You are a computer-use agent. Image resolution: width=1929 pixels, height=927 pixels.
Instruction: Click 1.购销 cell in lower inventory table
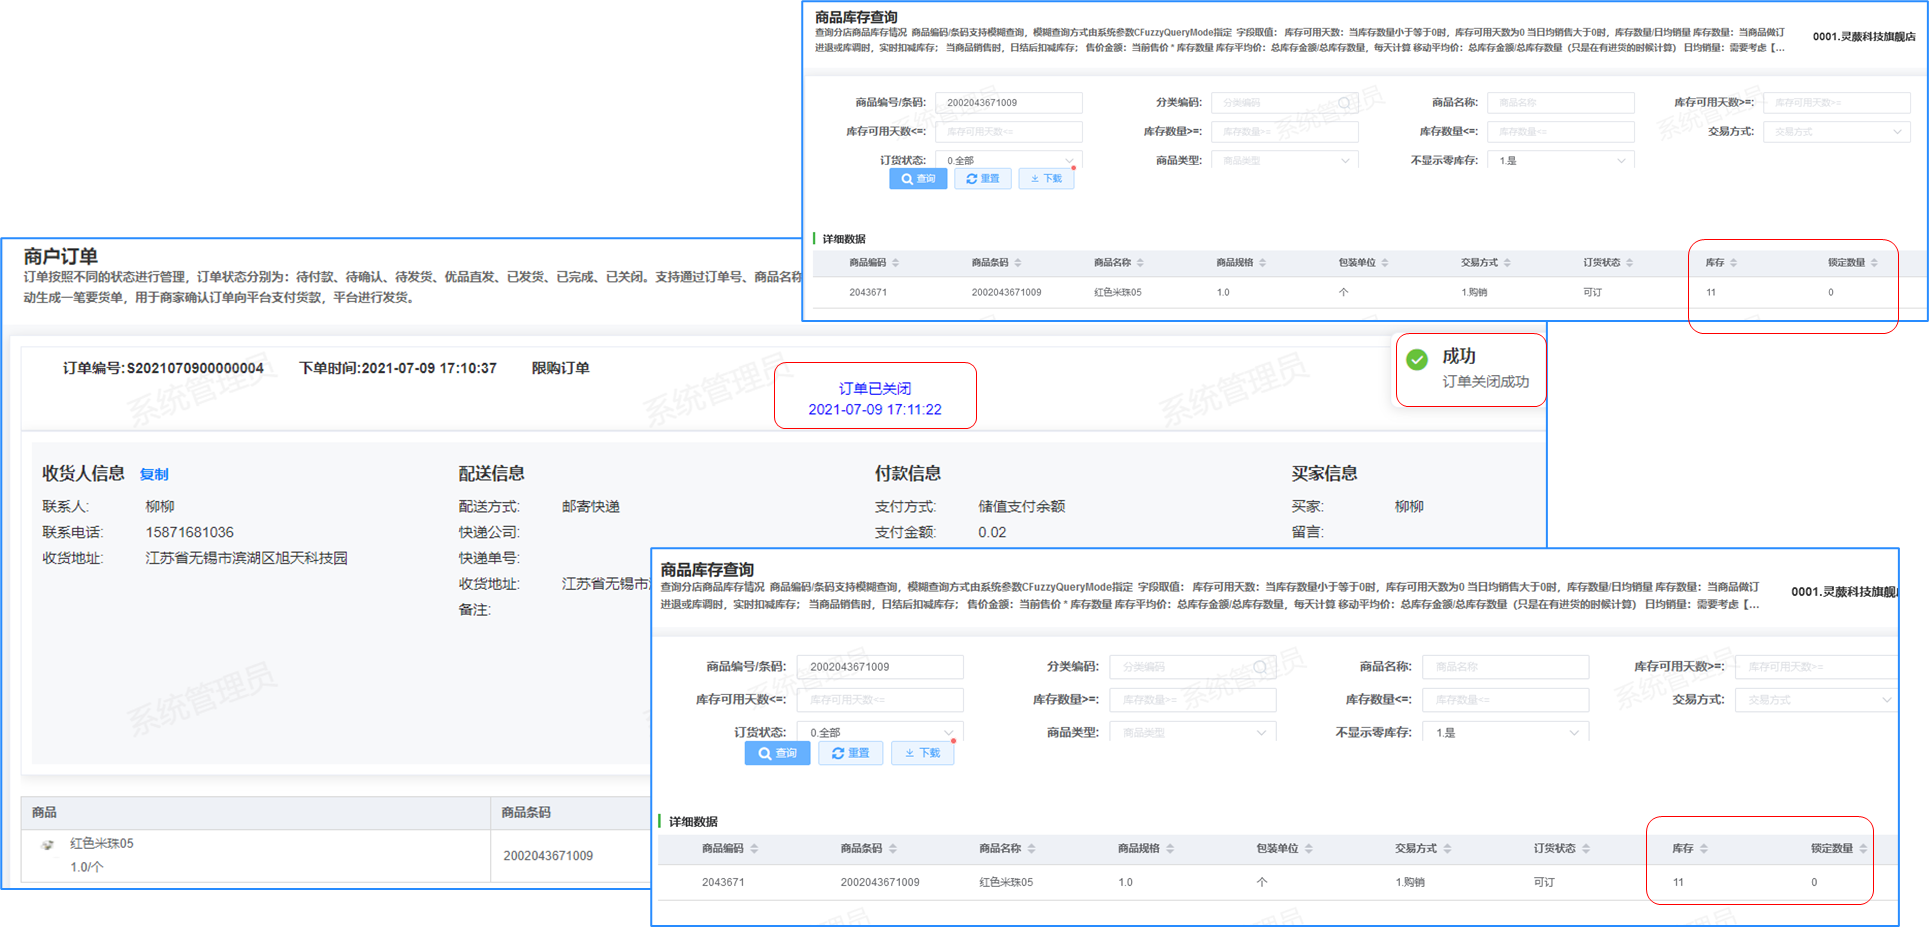(x=1410, y=883)
